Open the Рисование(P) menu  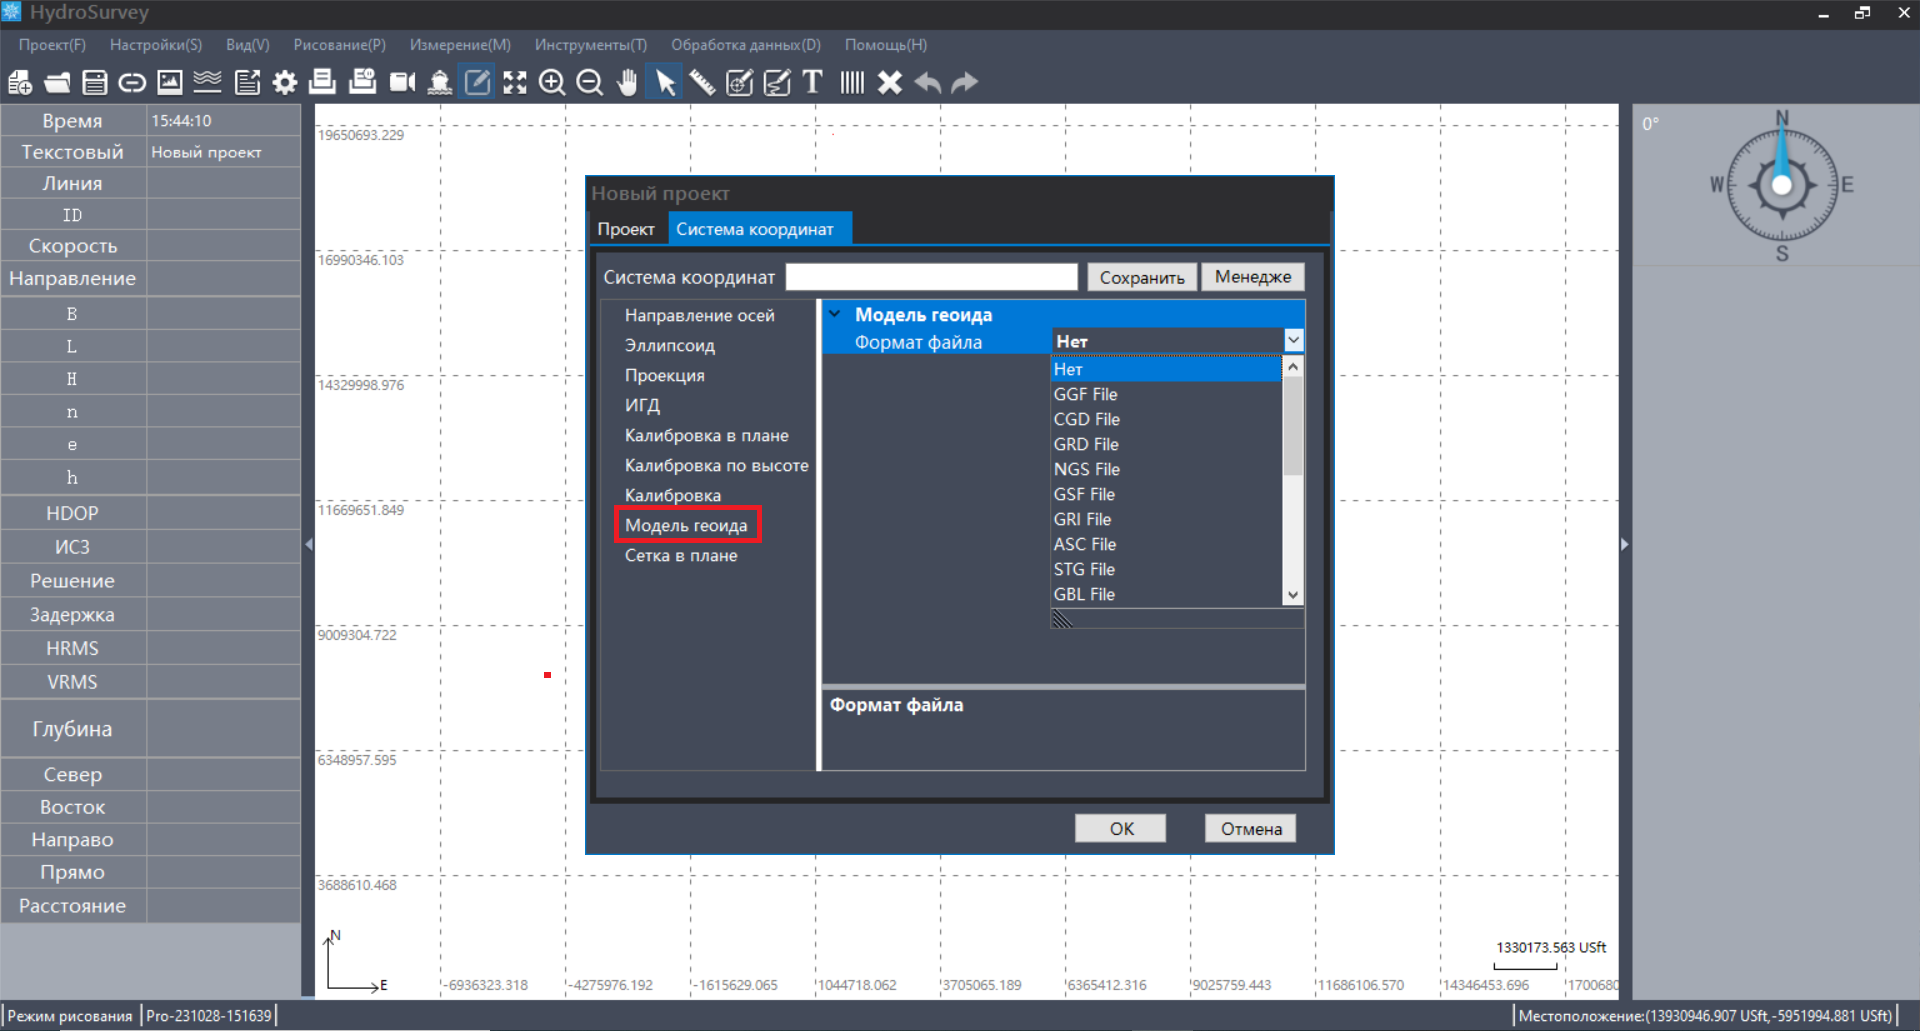[x=340, y=45]
